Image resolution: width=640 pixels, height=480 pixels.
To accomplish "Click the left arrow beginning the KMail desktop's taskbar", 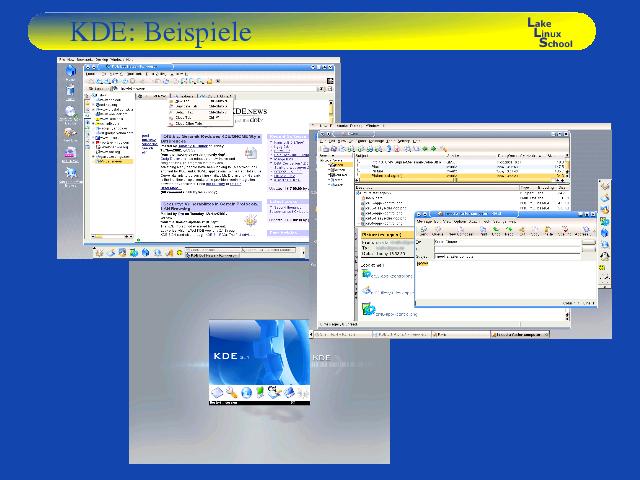I will (x=311, y=334).
